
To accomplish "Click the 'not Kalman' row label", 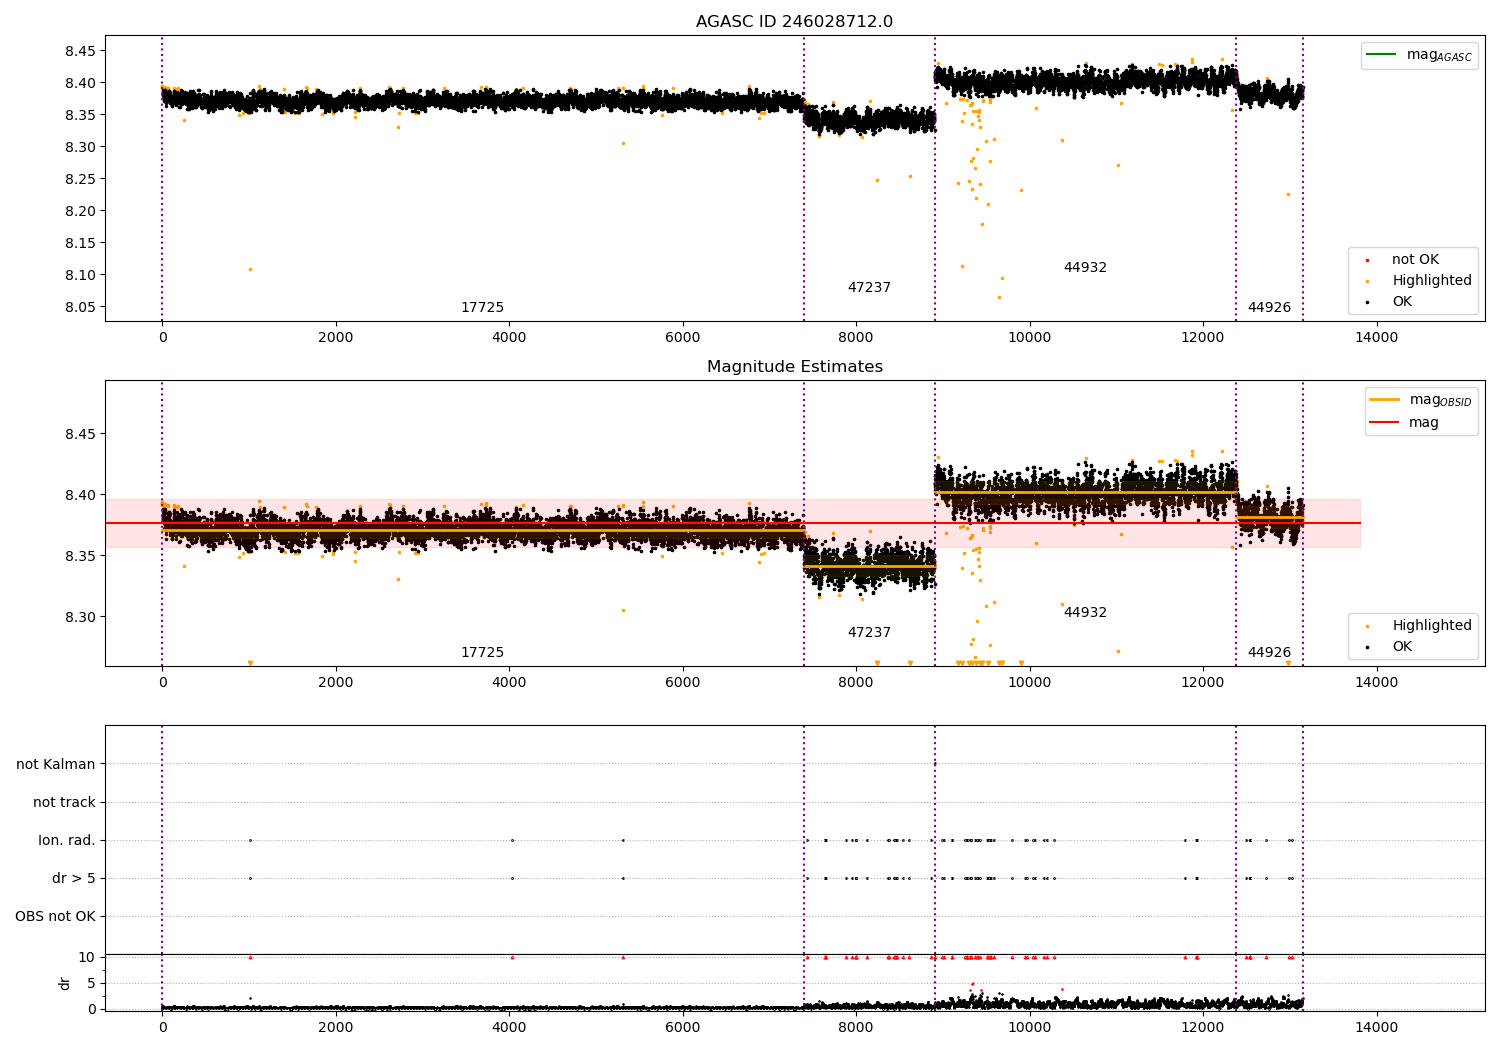I will tap(56, 764).
